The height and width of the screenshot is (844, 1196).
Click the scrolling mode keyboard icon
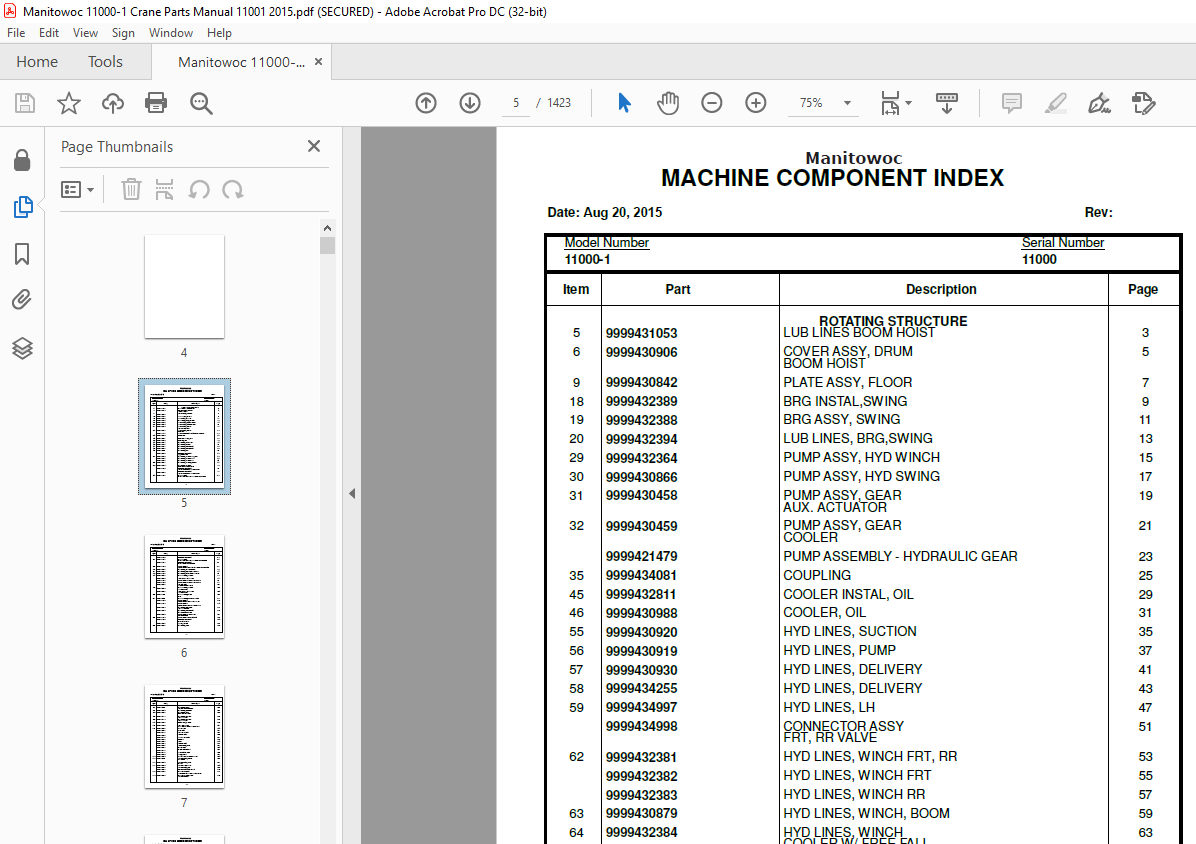tap(947, 103)
